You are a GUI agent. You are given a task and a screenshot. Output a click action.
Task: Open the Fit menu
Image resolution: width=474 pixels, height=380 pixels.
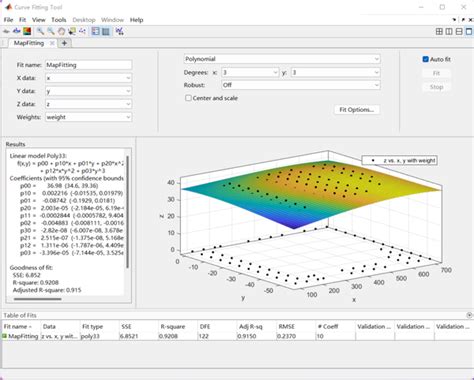click(22, 20)
